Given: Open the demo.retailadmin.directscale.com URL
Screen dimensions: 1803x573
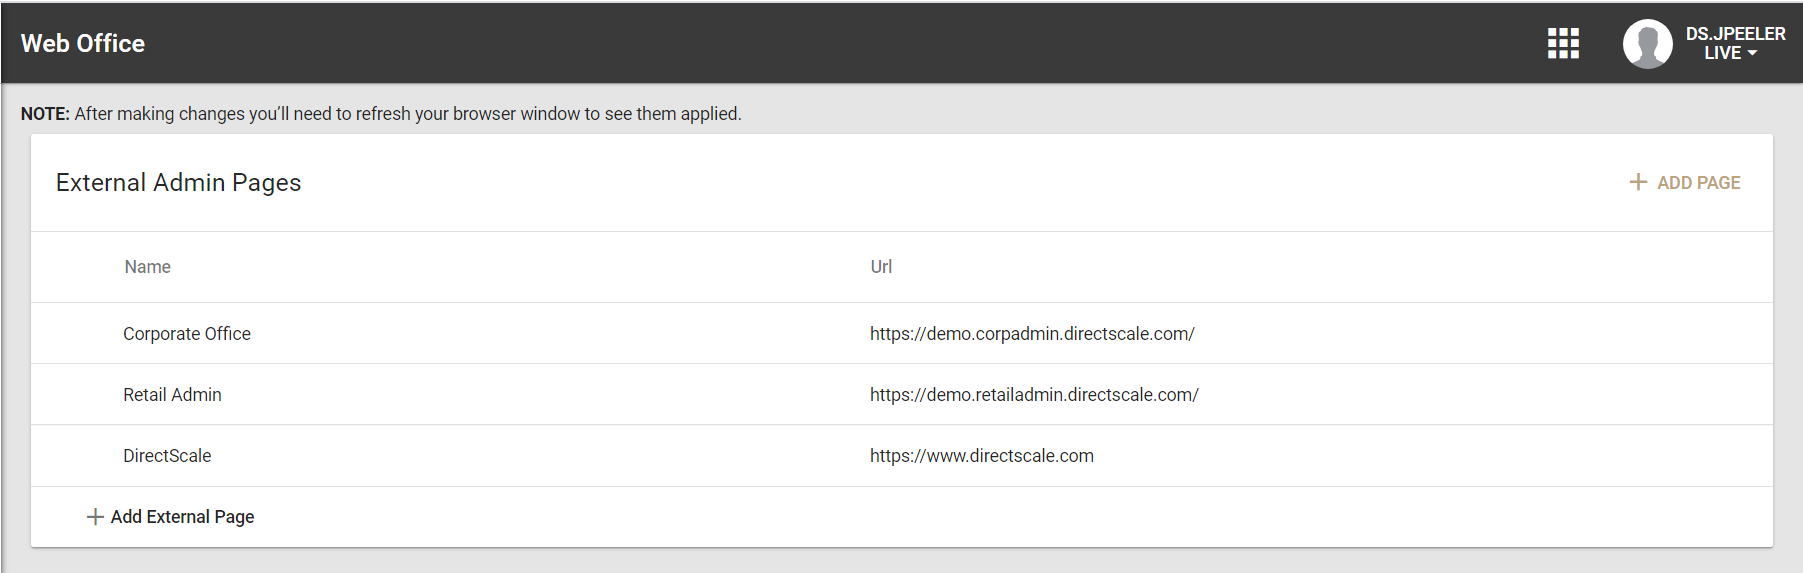Looking at the screenshot, I should click(x=1034, y=395).
